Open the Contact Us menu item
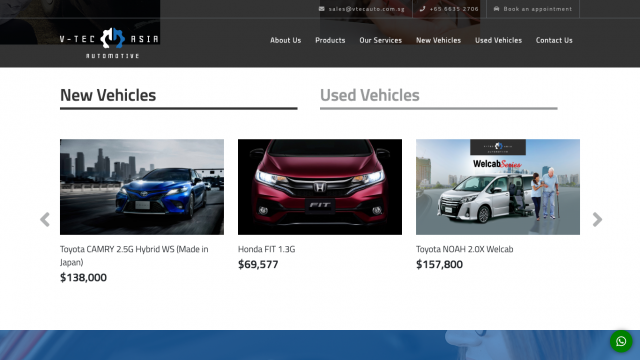The height and width of the screenshot is (360, 640). [554, 40]
